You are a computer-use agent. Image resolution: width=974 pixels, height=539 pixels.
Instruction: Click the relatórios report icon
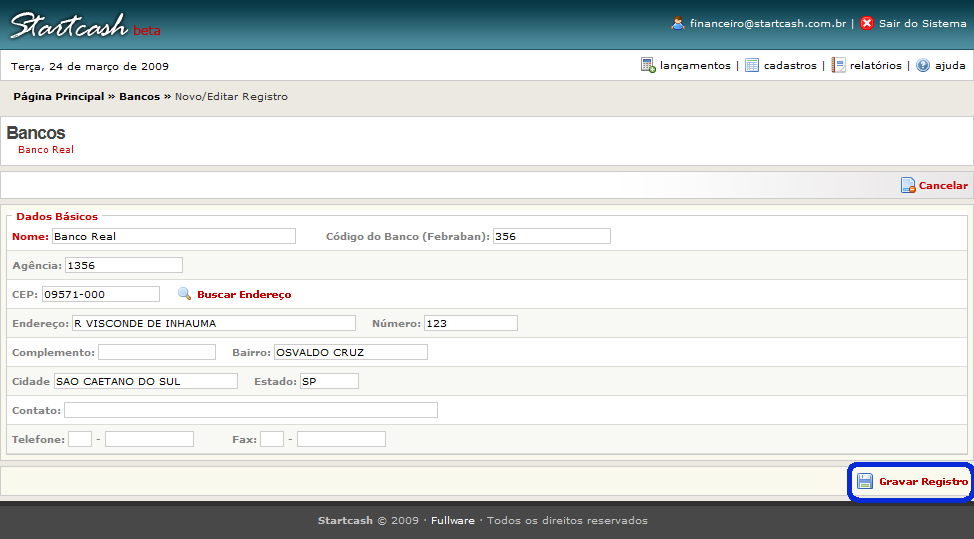[x=838, y=65]
